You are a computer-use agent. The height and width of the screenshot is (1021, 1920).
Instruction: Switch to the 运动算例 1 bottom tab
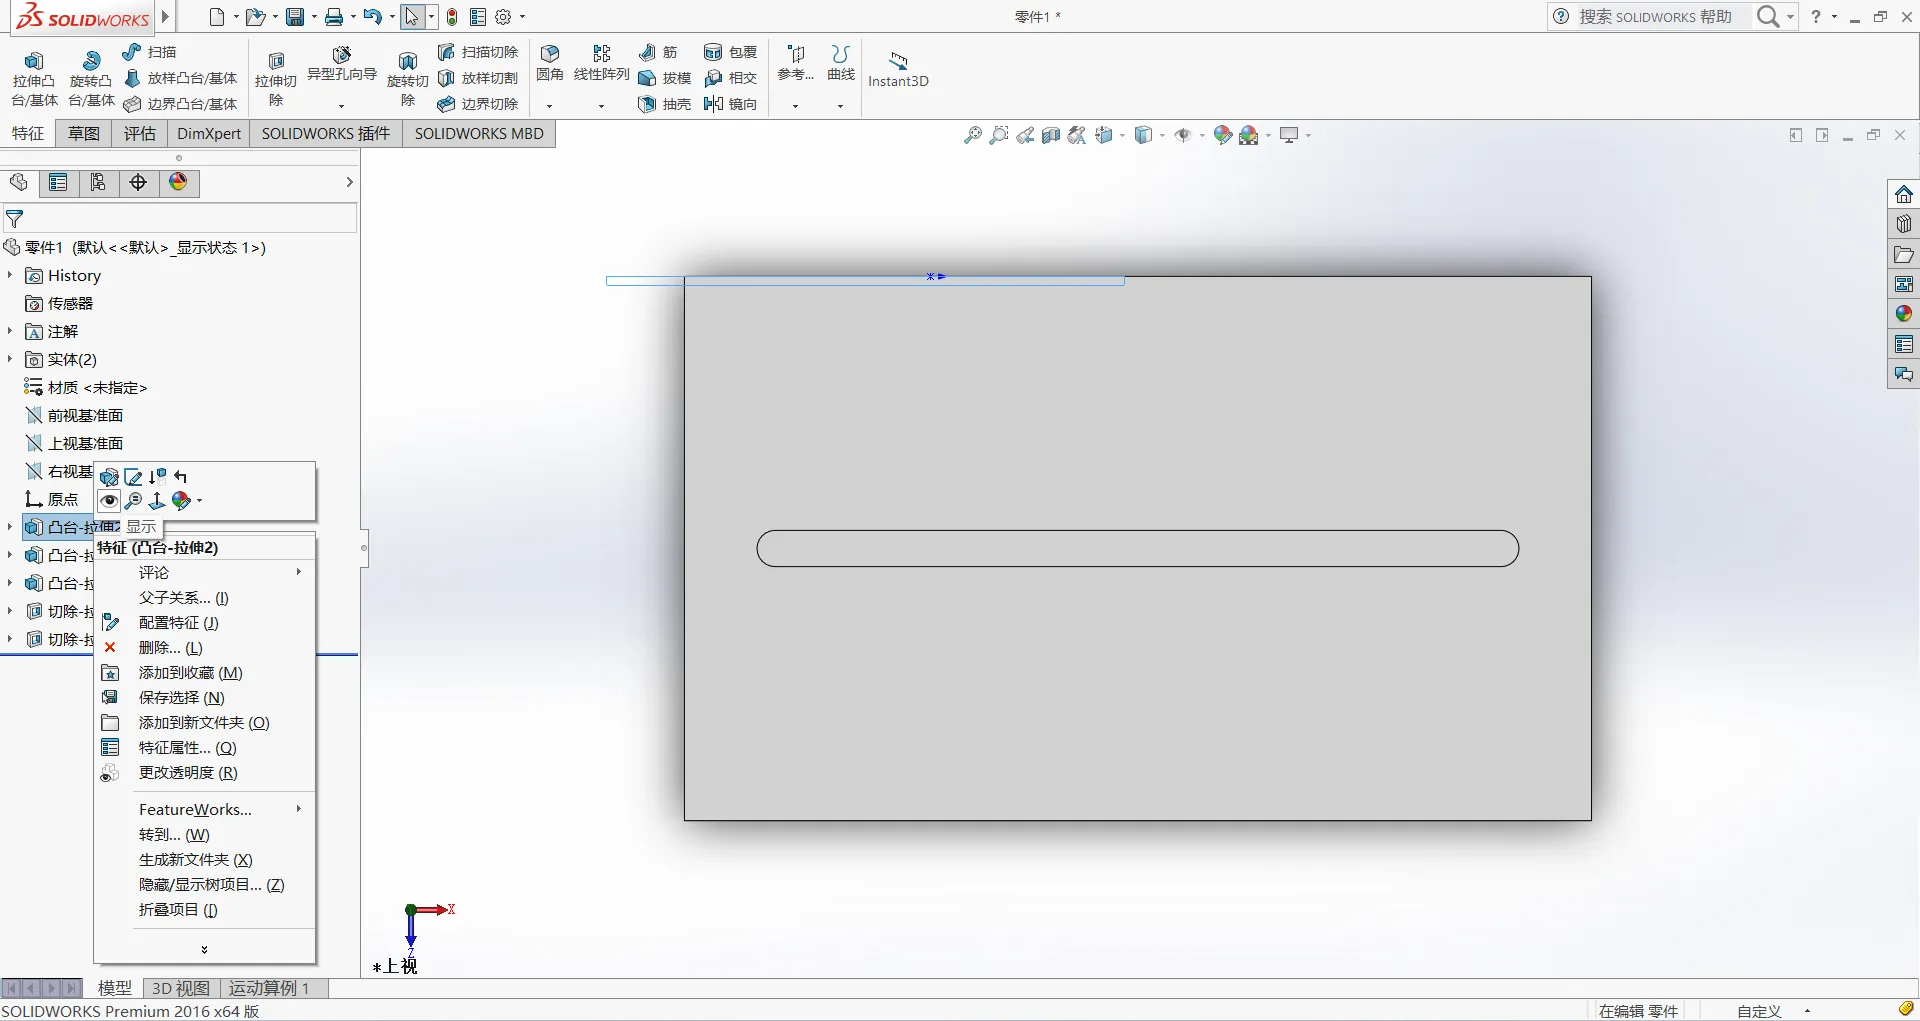point(269,988)
